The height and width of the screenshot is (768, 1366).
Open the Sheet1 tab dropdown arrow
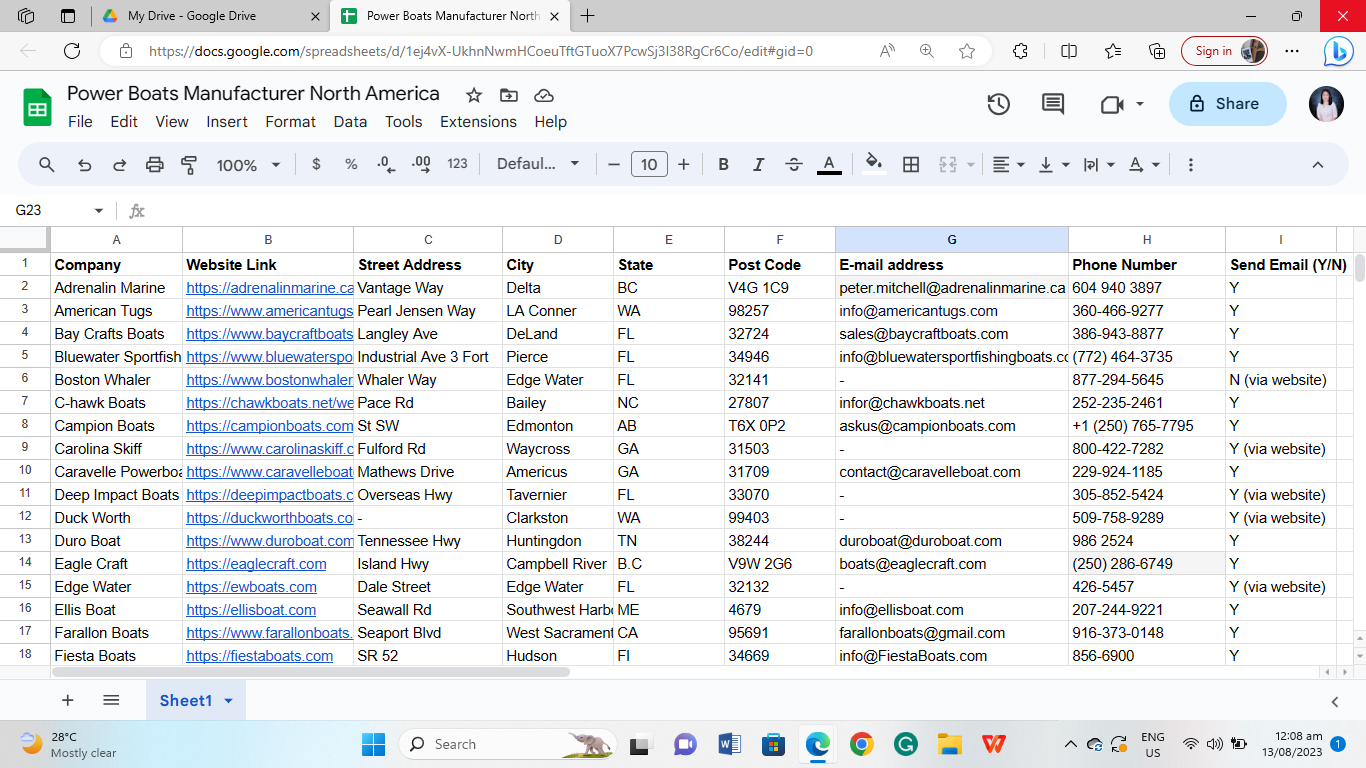tap(228, 701)
